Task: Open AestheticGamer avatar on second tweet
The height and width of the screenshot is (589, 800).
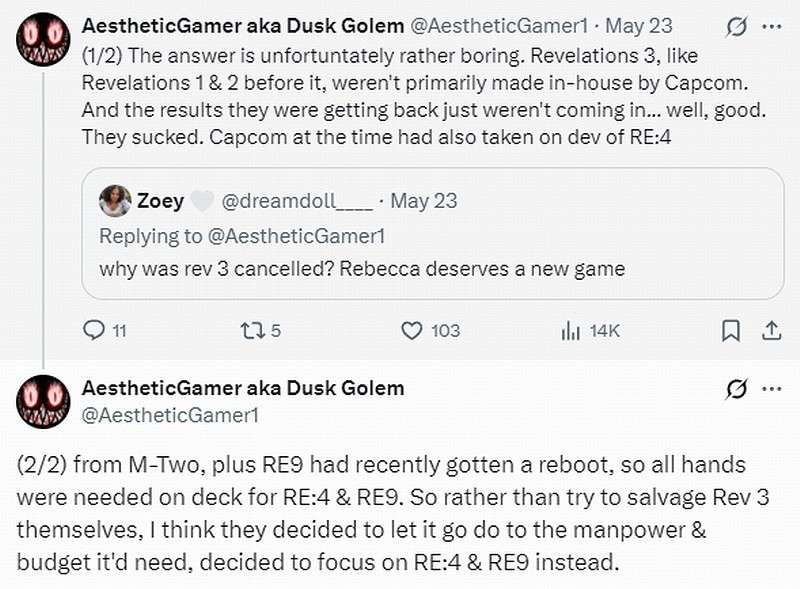Action: (42, 402)
